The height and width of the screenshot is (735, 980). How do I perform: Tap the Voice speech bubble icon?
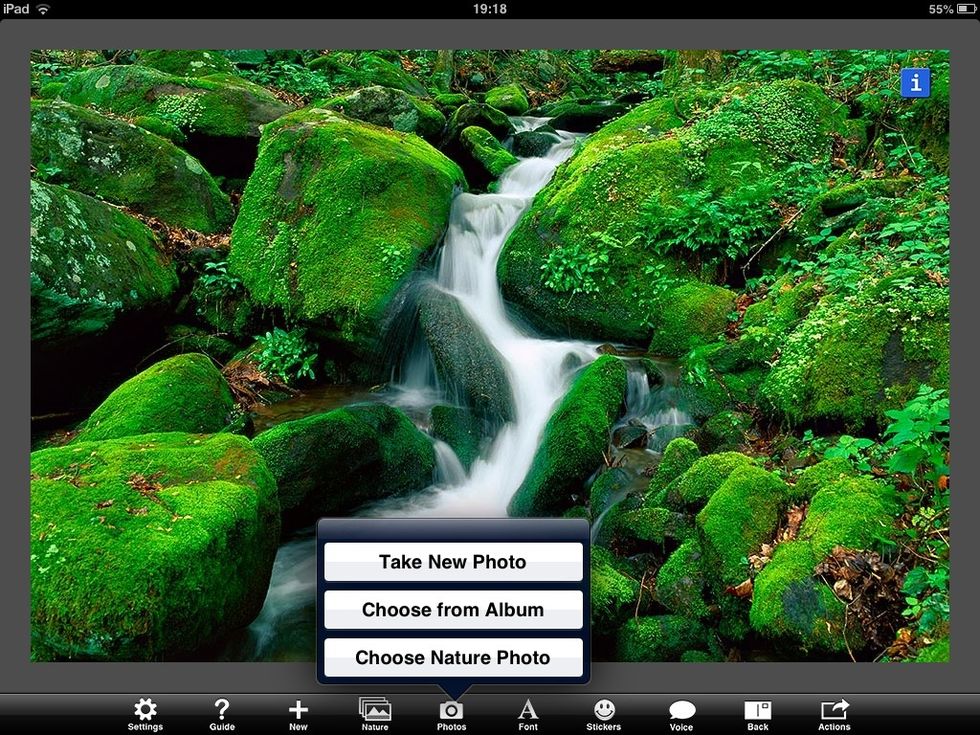pos(681,712)
